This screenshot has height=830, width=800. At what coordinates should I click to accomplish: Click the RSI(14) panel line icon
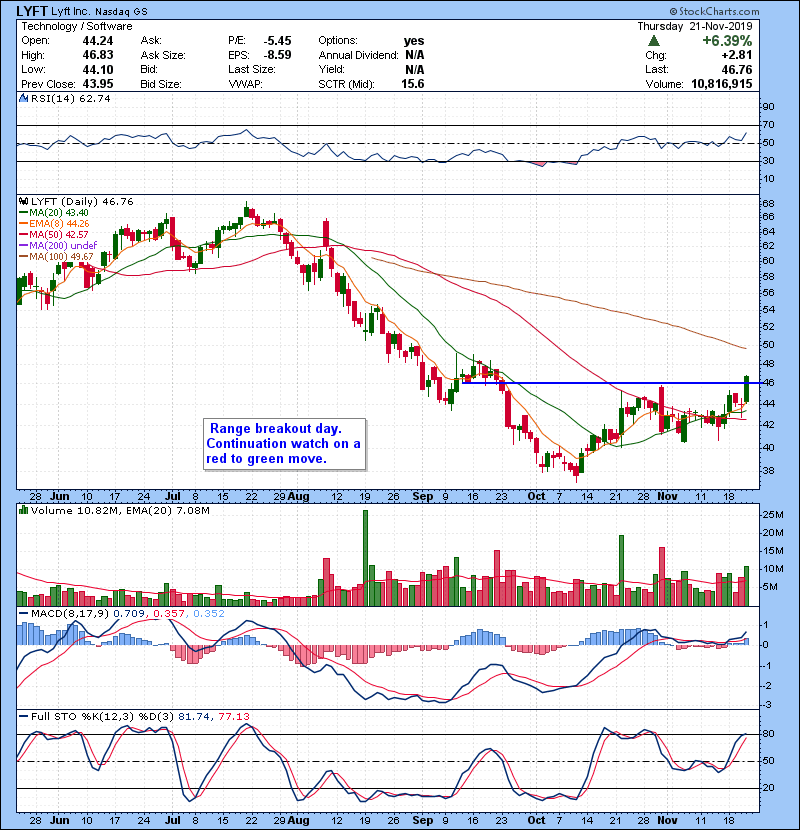tap(23, 98)
